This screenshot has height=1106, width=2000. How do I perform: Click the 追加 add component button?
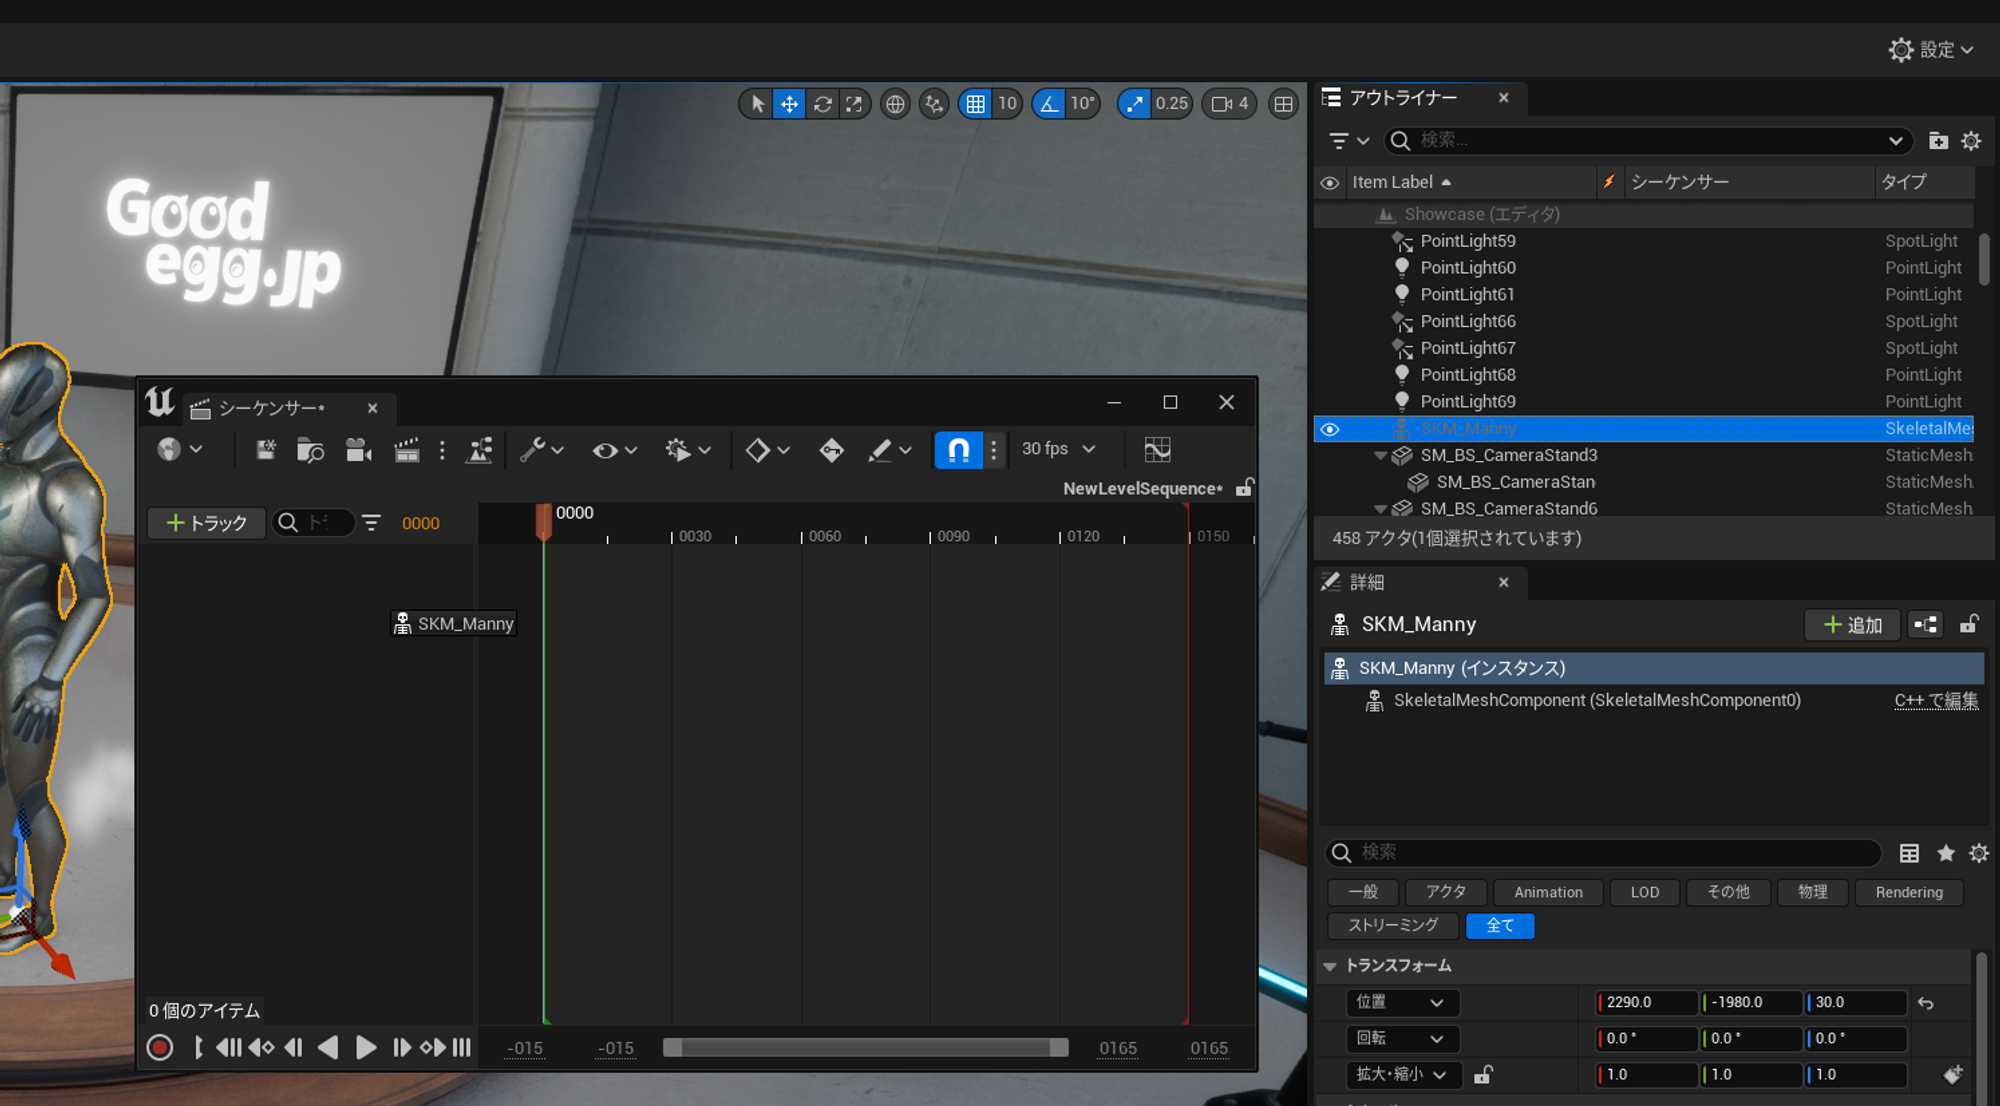(x=1852, y=625)
